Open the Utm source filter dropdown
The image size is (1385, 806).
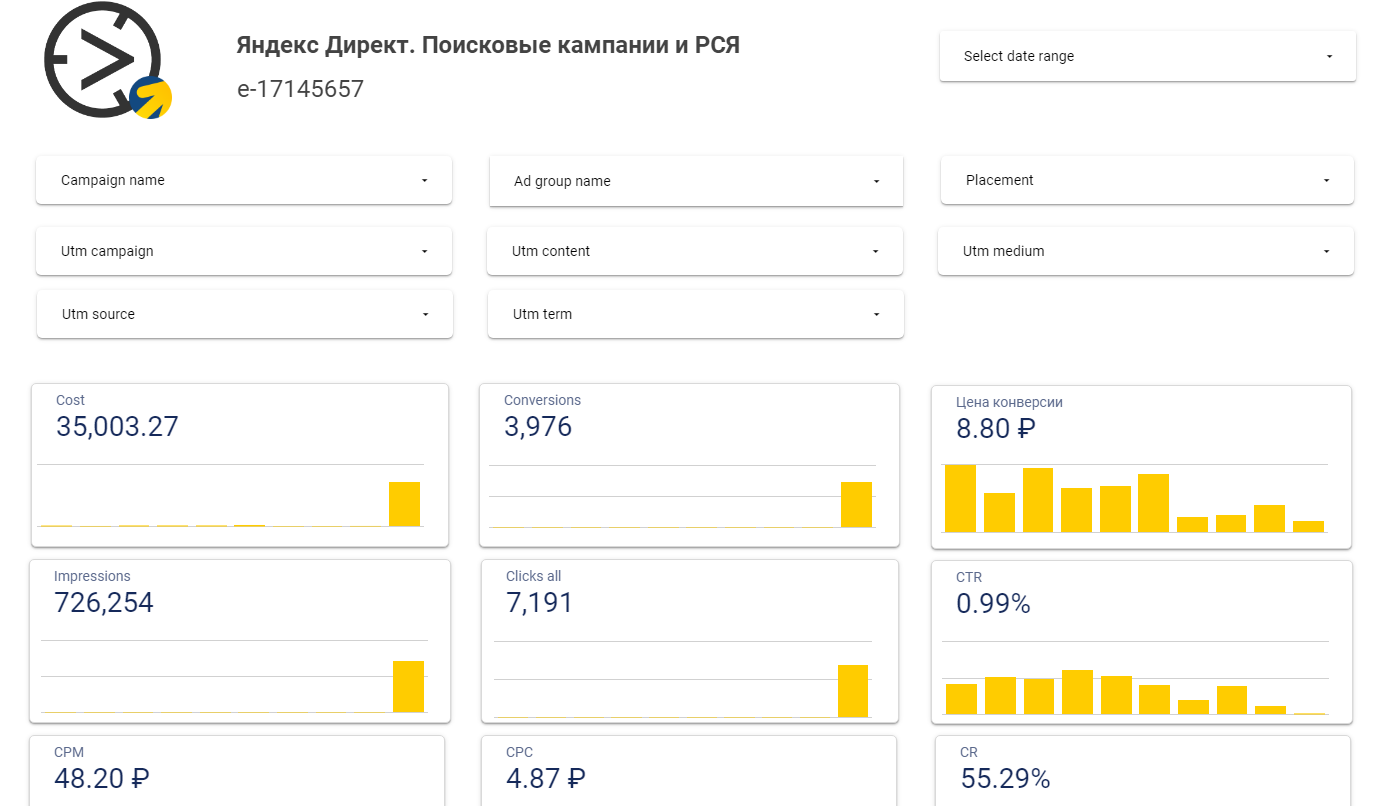(x=243, y=313)
